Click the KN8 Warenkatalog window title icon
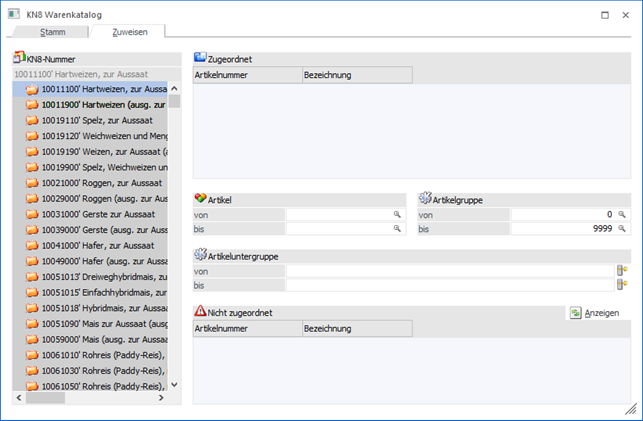 point(13,14)
